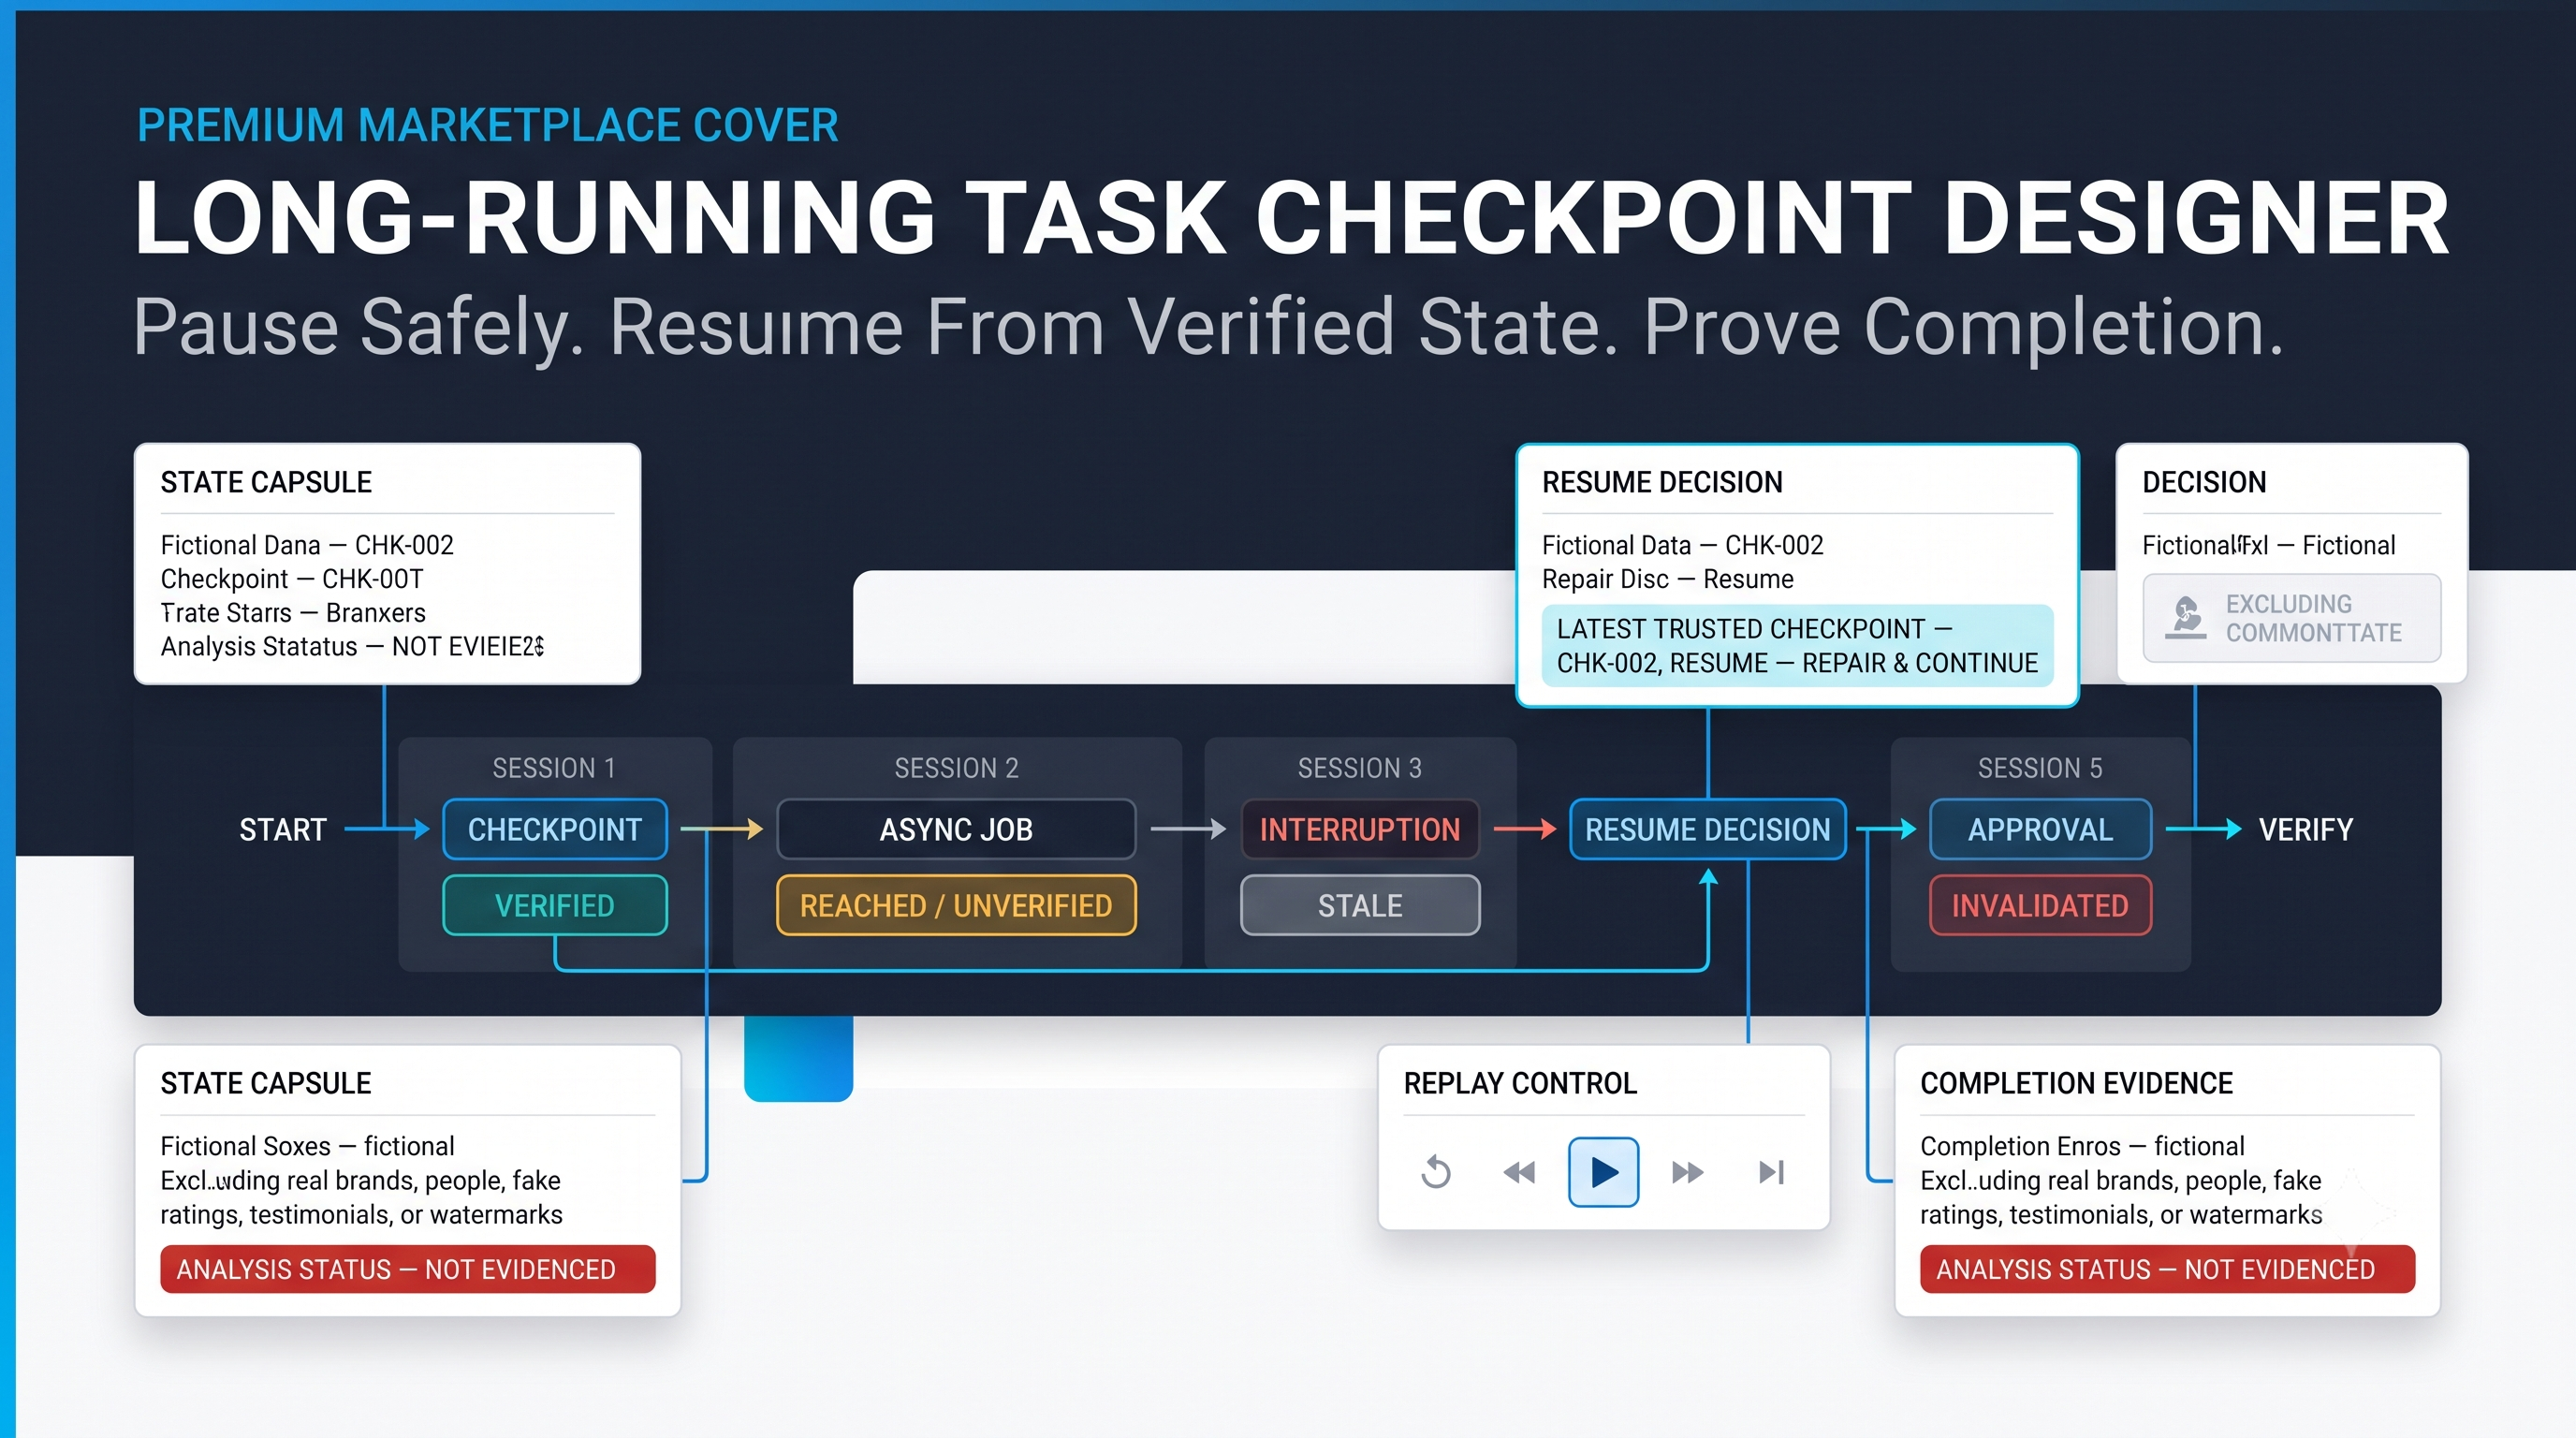
Task: Click the SESSION 5 header
Action: (x=2040, y=768)
